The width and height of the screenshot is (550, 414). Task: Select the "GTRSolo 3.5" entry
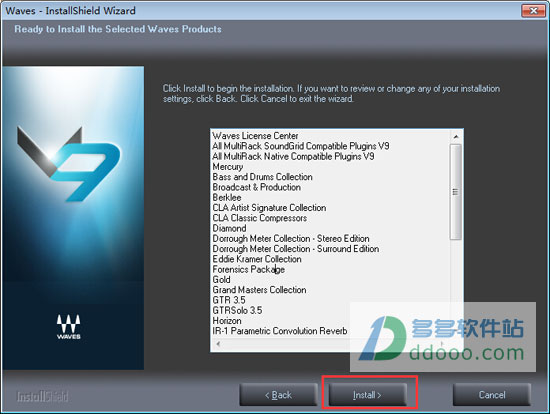click(x=237, y=310)
